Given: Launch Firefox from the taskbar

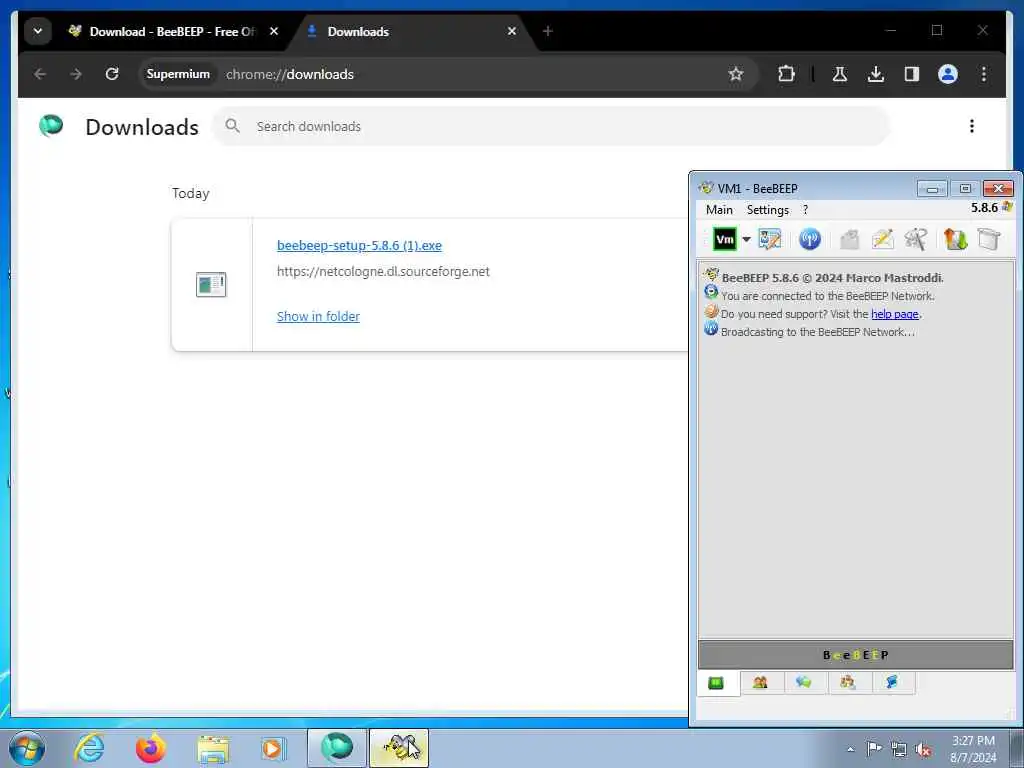Looking at the screenshot, I should point(150,748).
